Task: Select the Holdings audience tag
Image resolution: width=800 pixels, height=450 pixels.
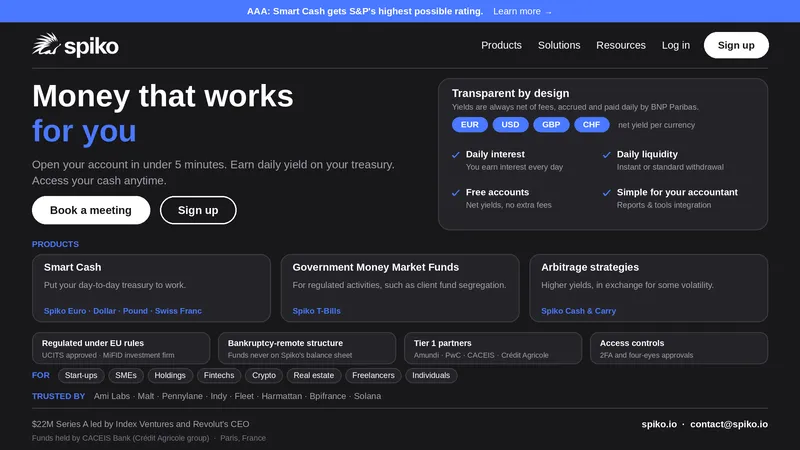Action: (170, 376)
